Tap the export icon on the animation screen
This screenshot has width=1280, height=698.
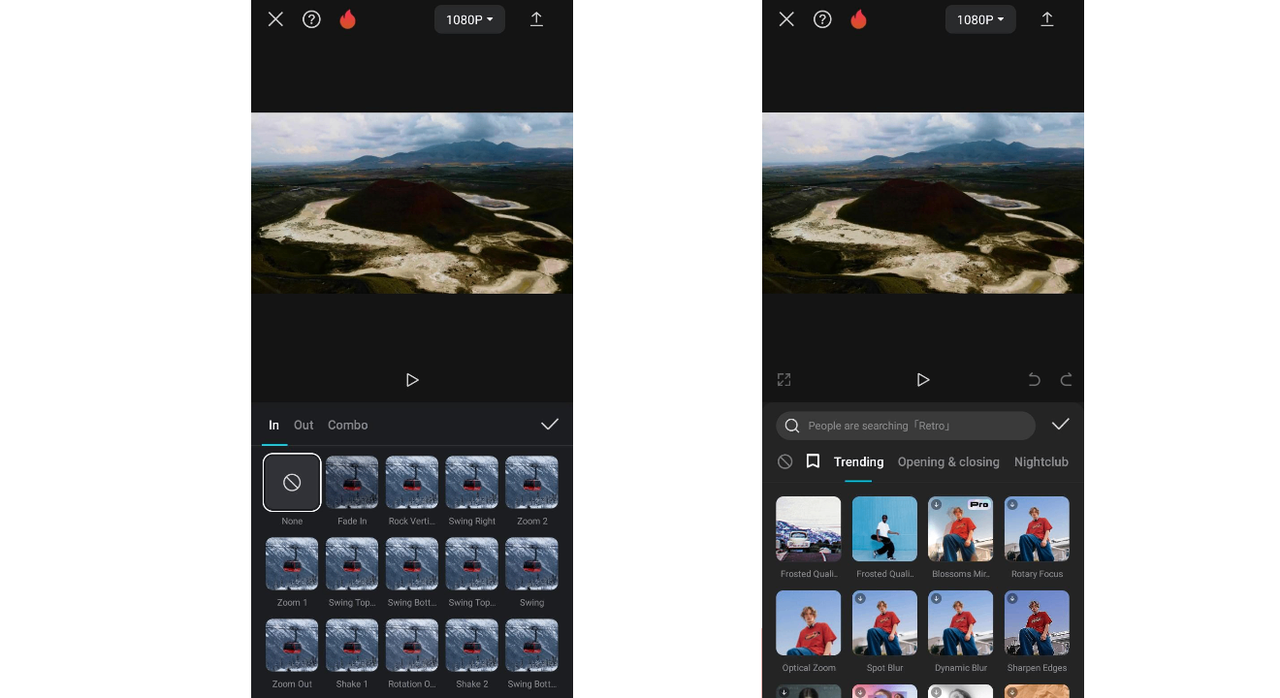click(x=537, y=19)
